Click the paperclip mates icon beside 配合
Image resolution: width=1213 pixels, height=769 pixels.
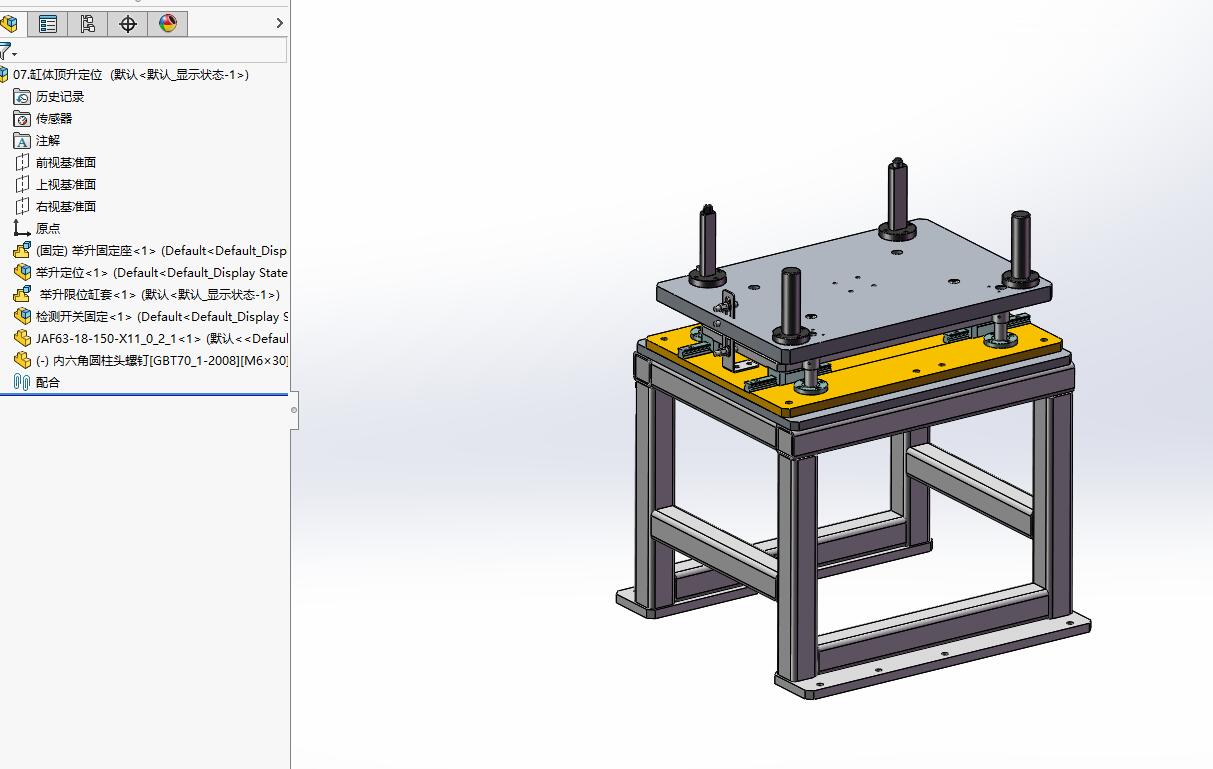[22, 383]
